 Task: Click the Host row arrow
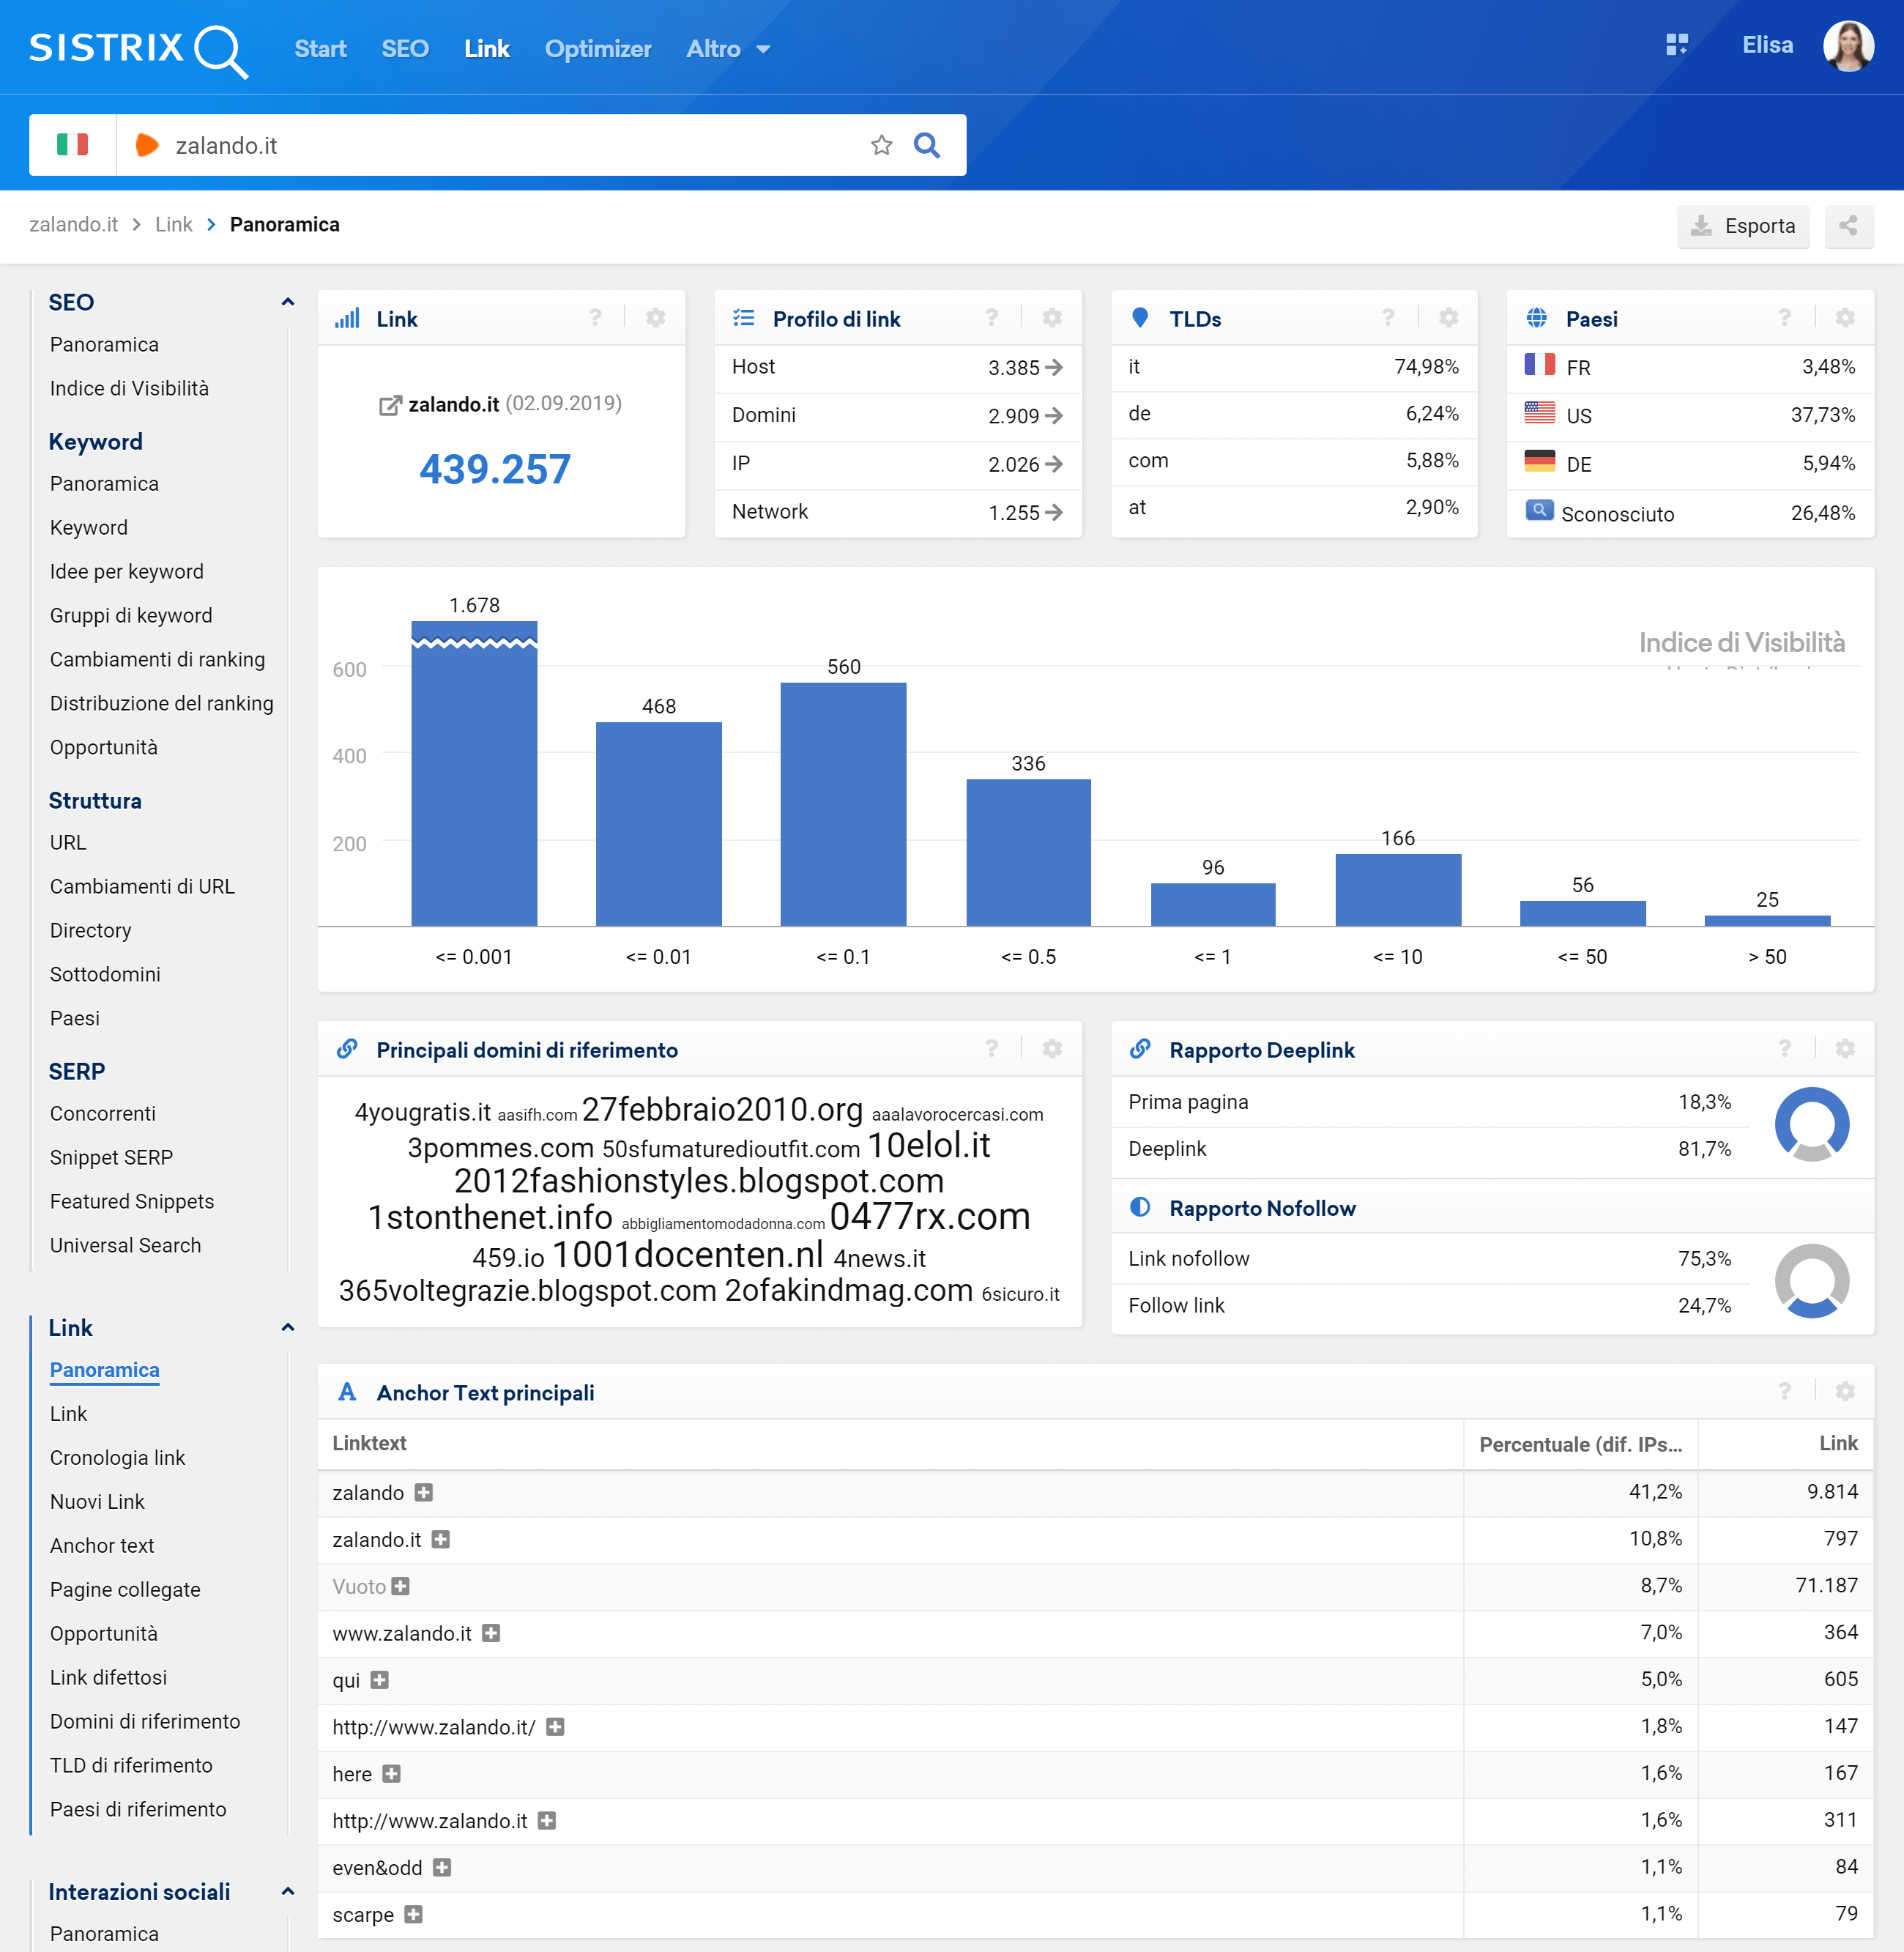click(x=1053, y=367)
